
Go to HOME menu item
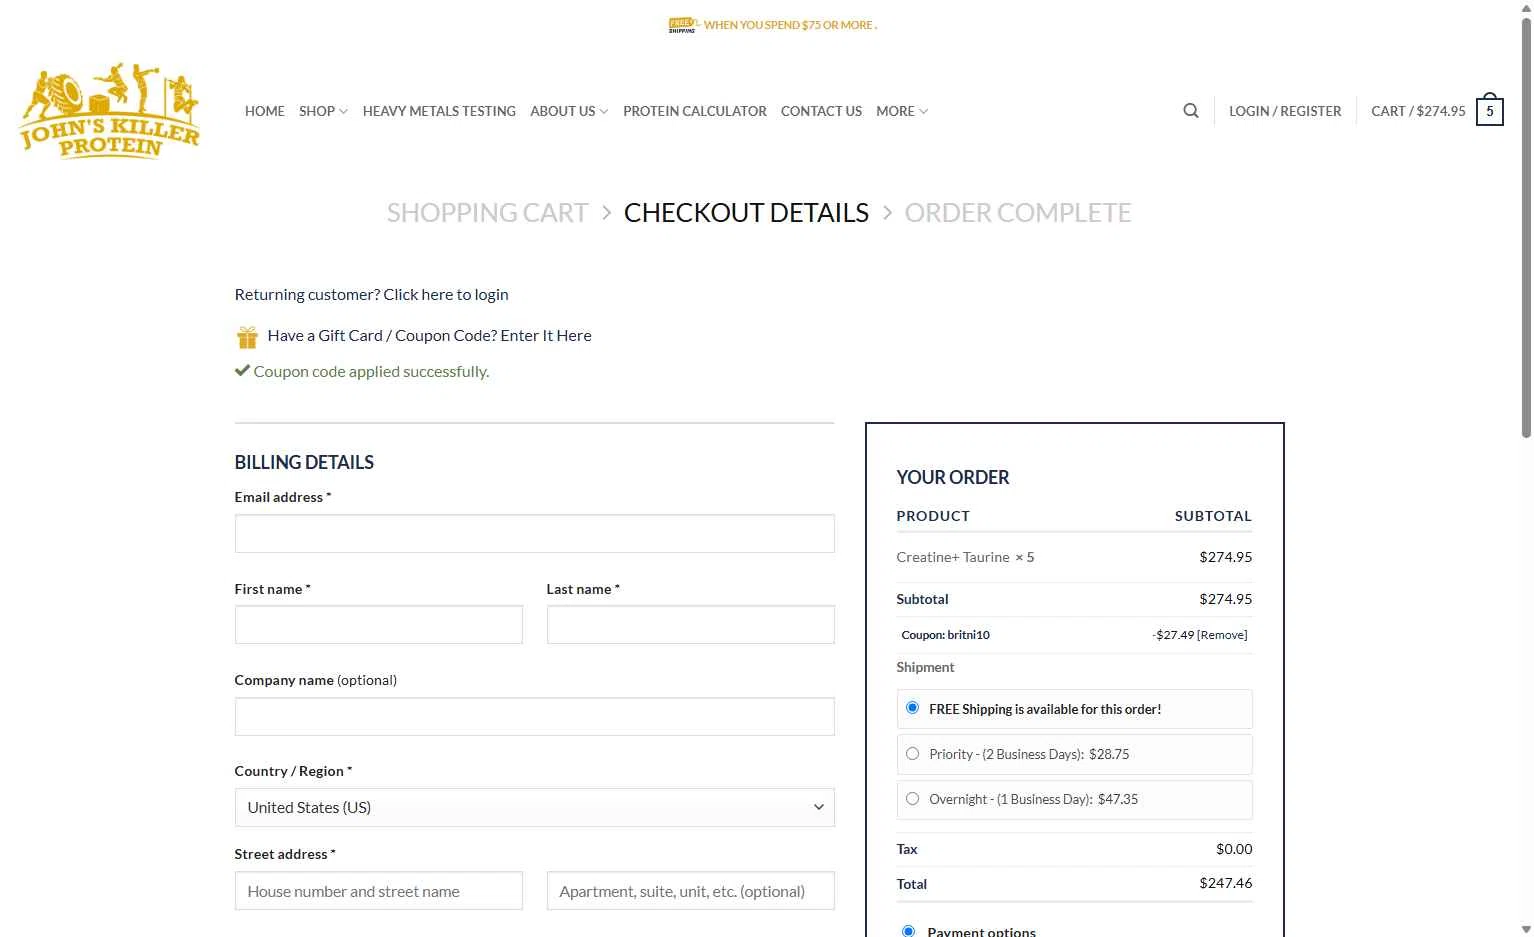(265, 111)
